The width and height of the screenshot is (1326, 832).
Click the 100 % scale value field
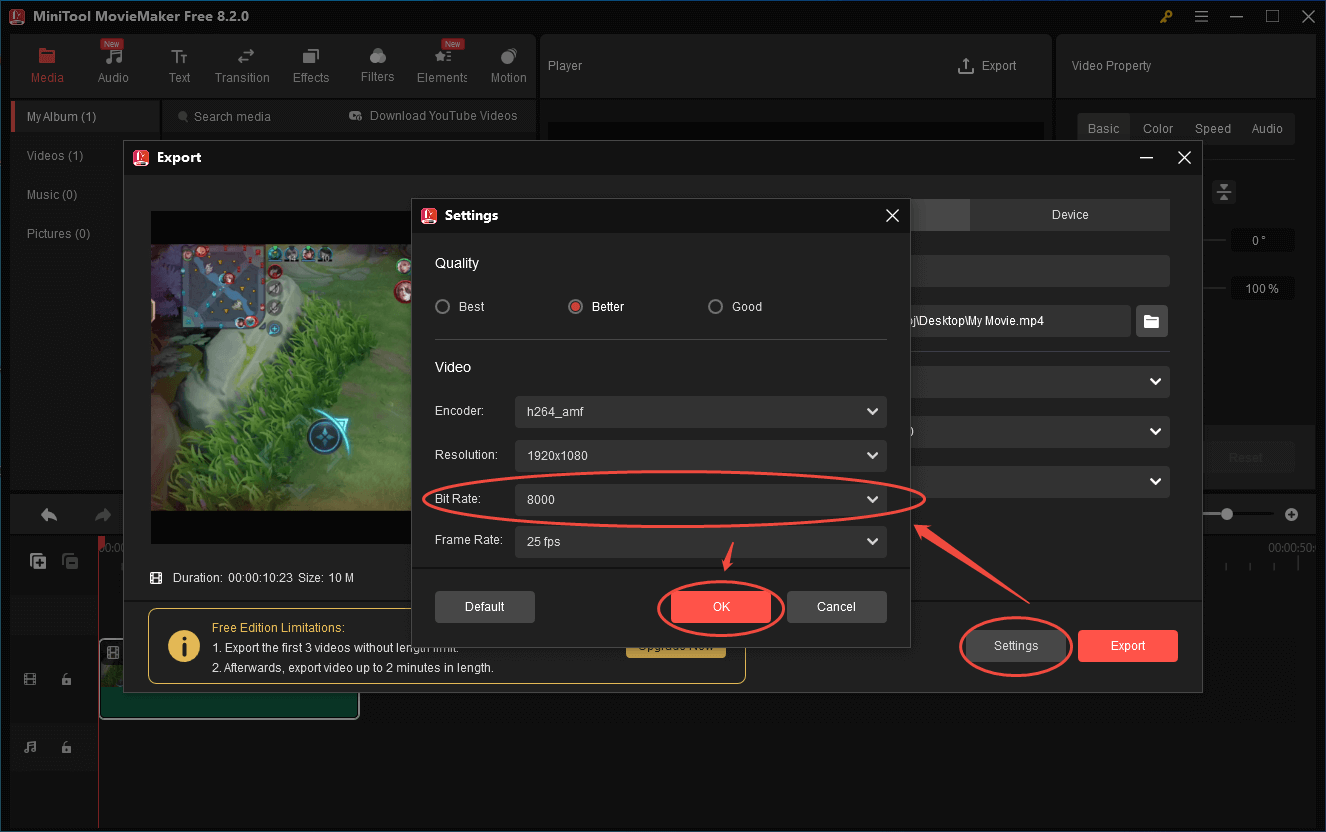coord(1262,289)
